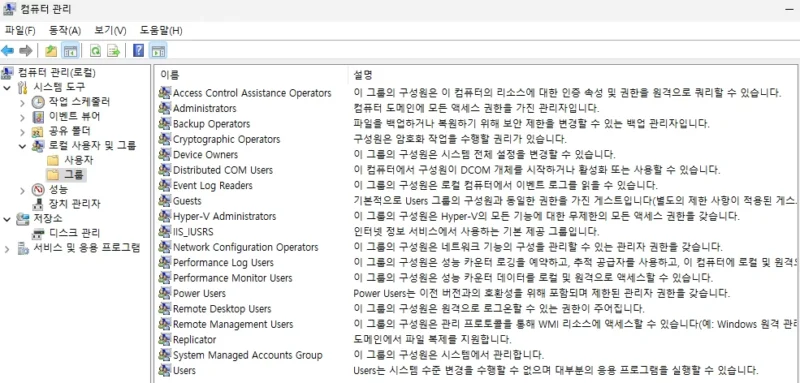Click the Replicator group icon
The width and height of the screenshot is (800, 383).
tap(164, 339)
